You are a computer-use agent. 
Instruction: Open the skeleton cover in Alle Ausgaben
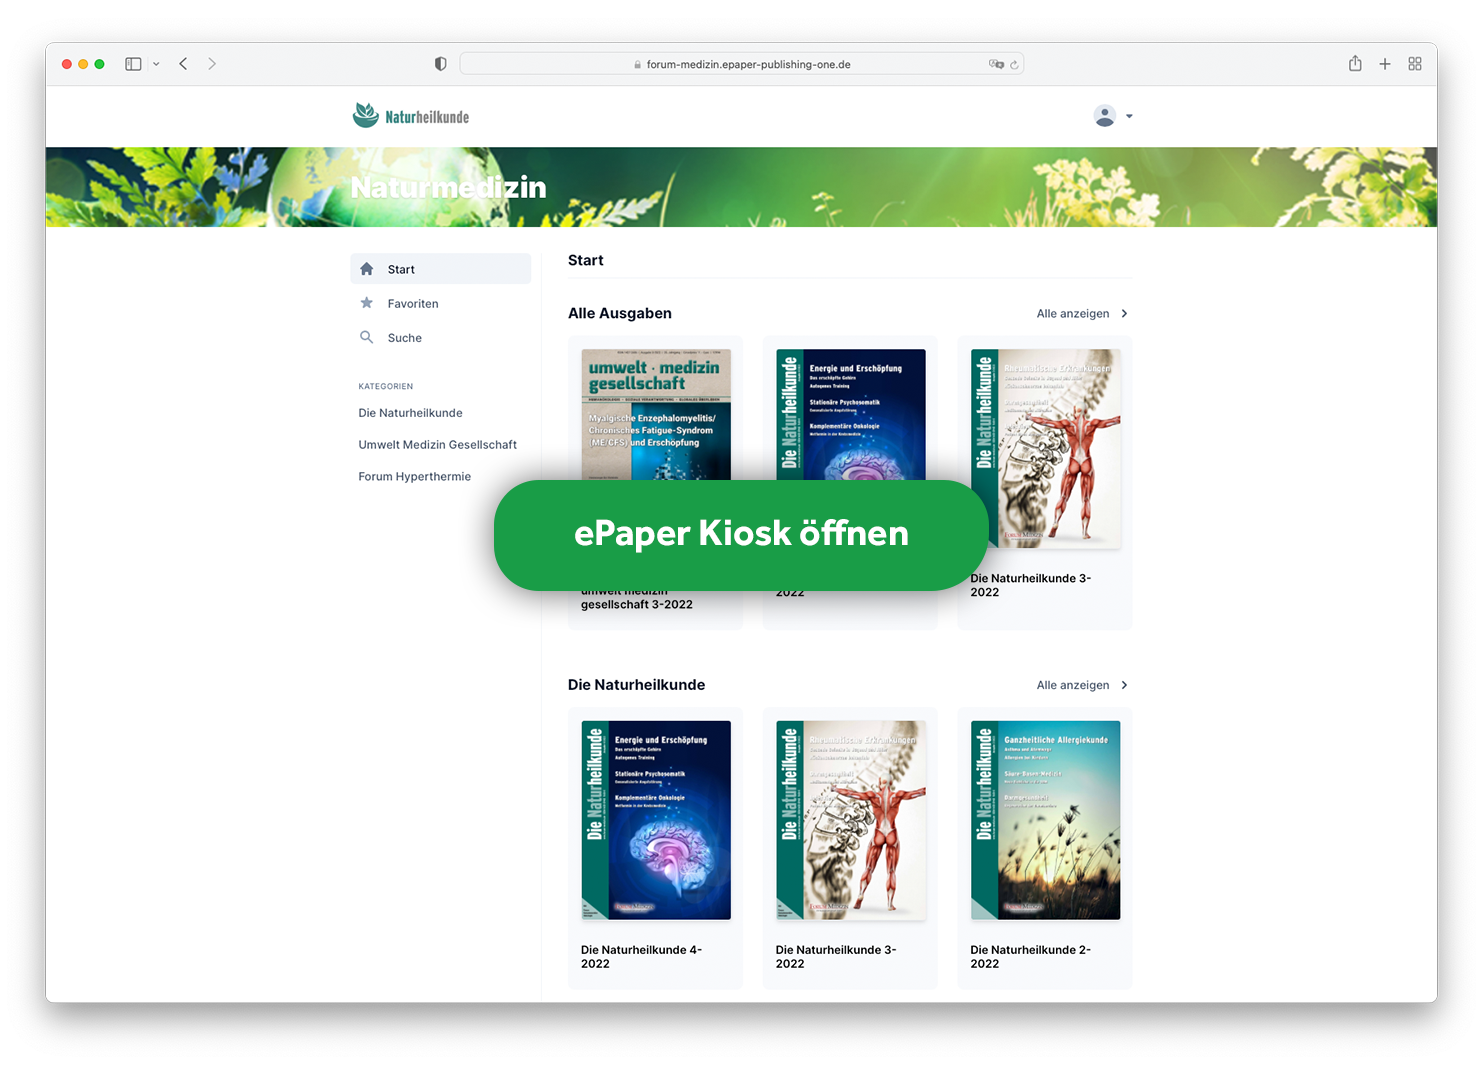[1045, 448]
